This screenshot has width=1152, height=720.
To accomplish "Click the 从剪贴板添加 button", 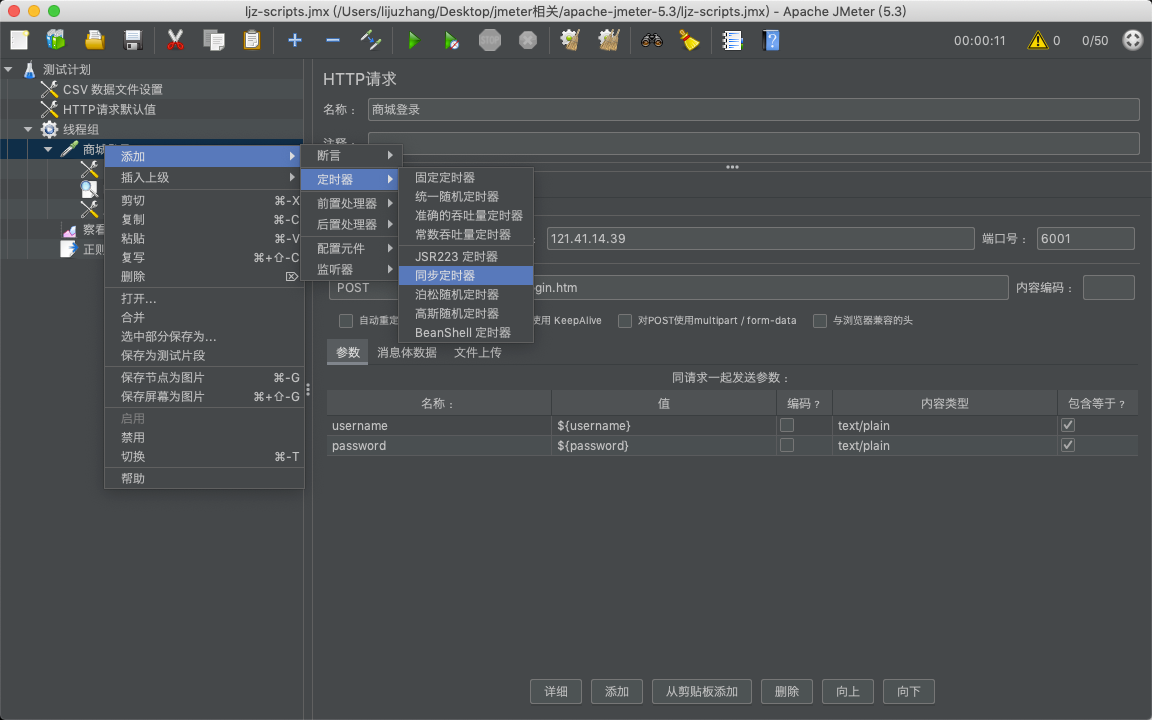I will (x=702, y=692).
